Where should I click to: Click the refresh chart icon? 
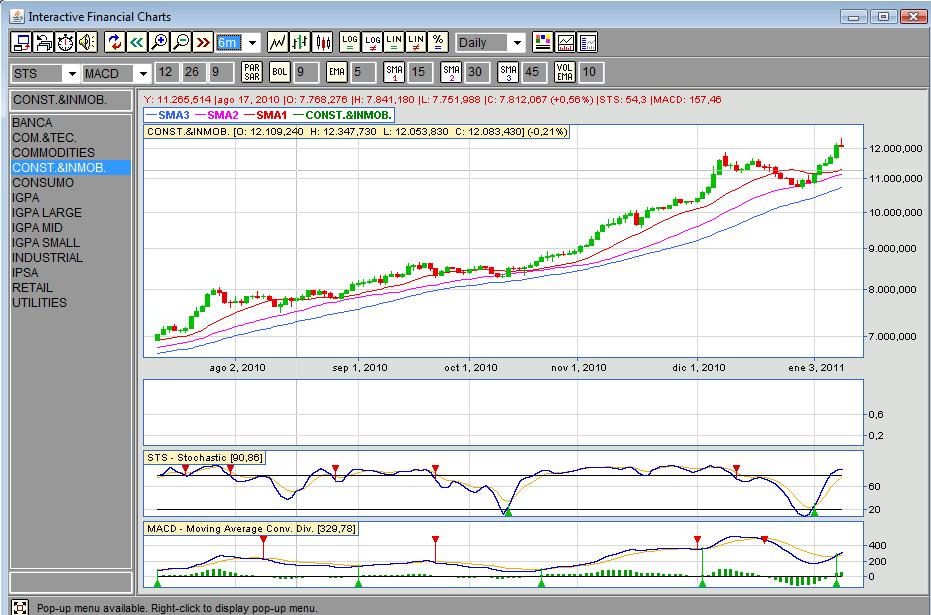(x=114, y=42)
